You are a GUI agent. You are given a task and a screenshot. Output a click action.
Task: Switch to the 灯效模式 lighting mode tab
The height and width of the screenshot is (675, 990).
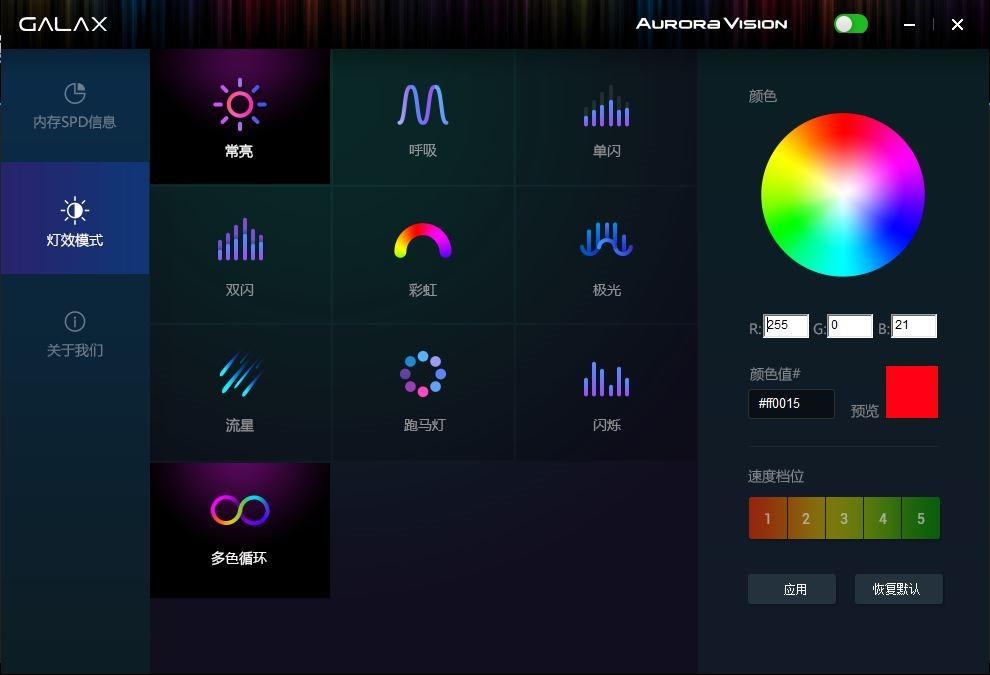75,218
